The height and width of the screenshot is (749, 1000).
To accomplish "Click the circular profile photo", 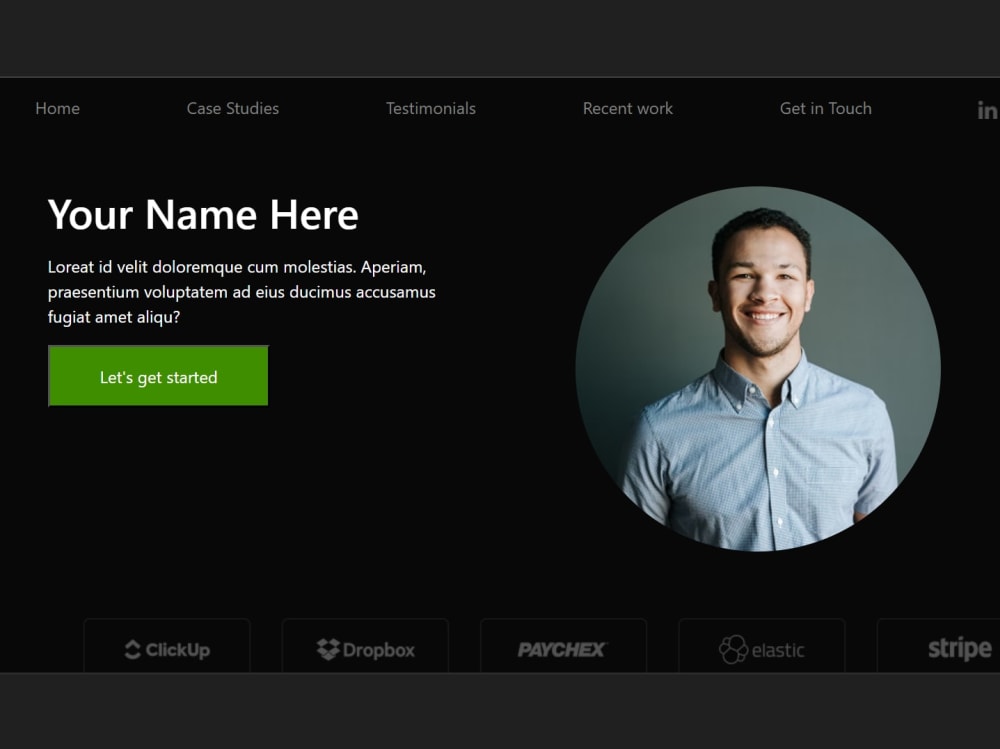I will (x=758, y=369).
